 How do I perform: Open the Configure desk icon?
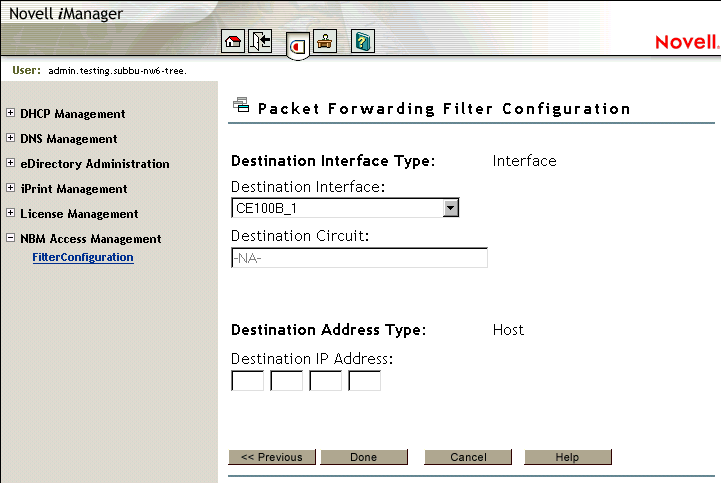(326, 42)
